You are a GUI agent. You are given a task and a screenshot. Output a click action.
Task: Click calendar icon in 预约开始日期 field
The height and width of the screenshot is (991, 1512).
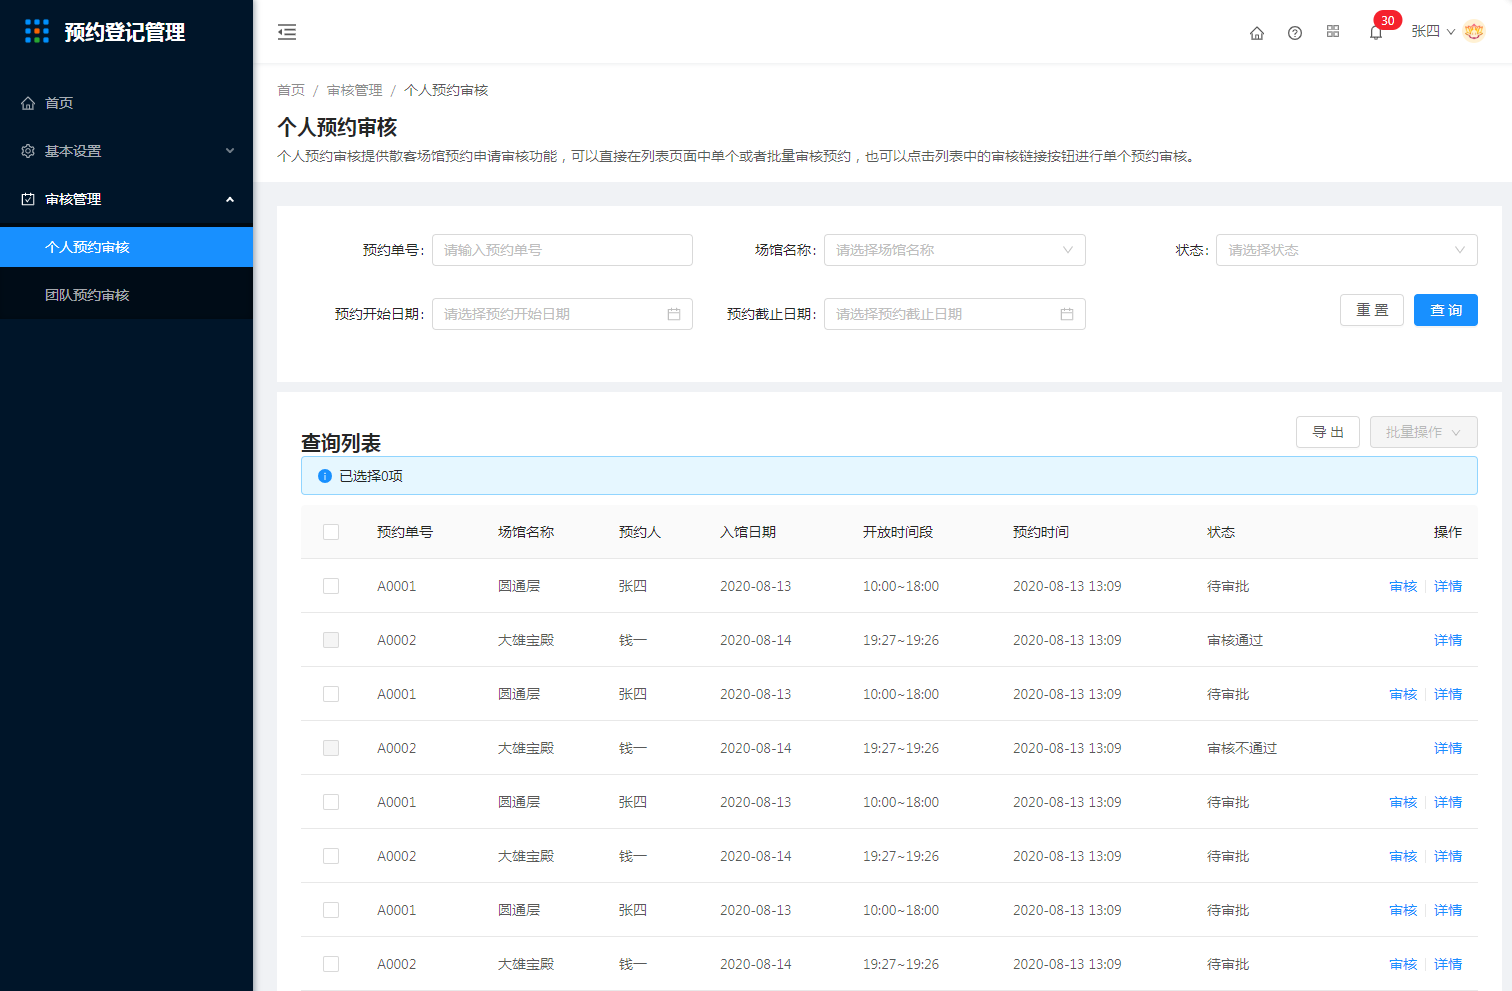674,314
